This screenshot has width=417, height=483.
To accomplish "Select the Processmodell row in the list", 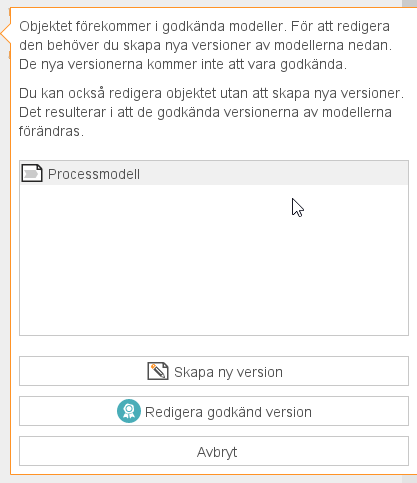I will click(214, 173).
